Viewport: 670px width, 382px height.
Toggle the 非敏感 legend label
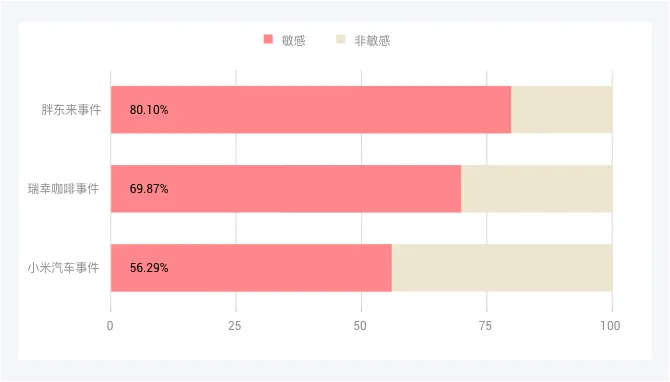(372, 41)
